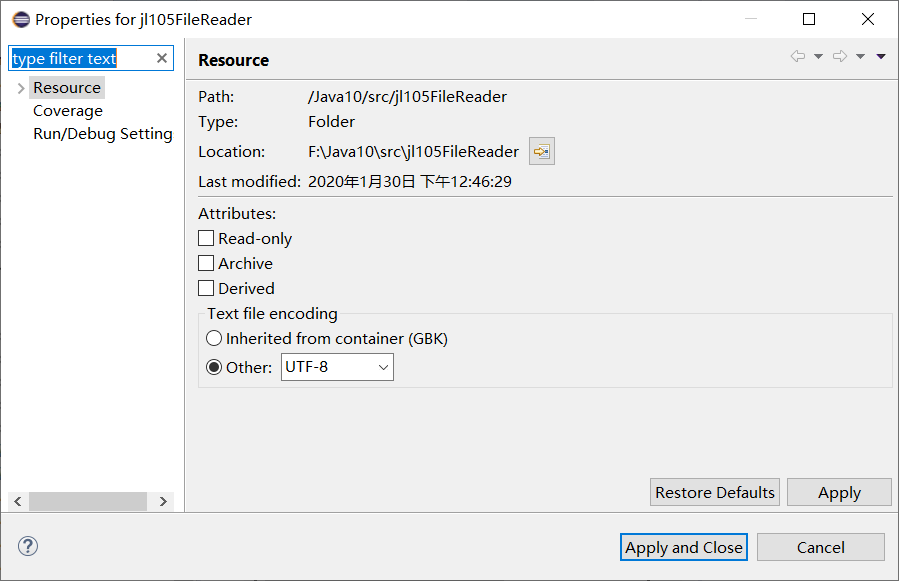Viewport: 899px width, 581px height.
Task: Check the Archive attribute
Action: [206, 263]
